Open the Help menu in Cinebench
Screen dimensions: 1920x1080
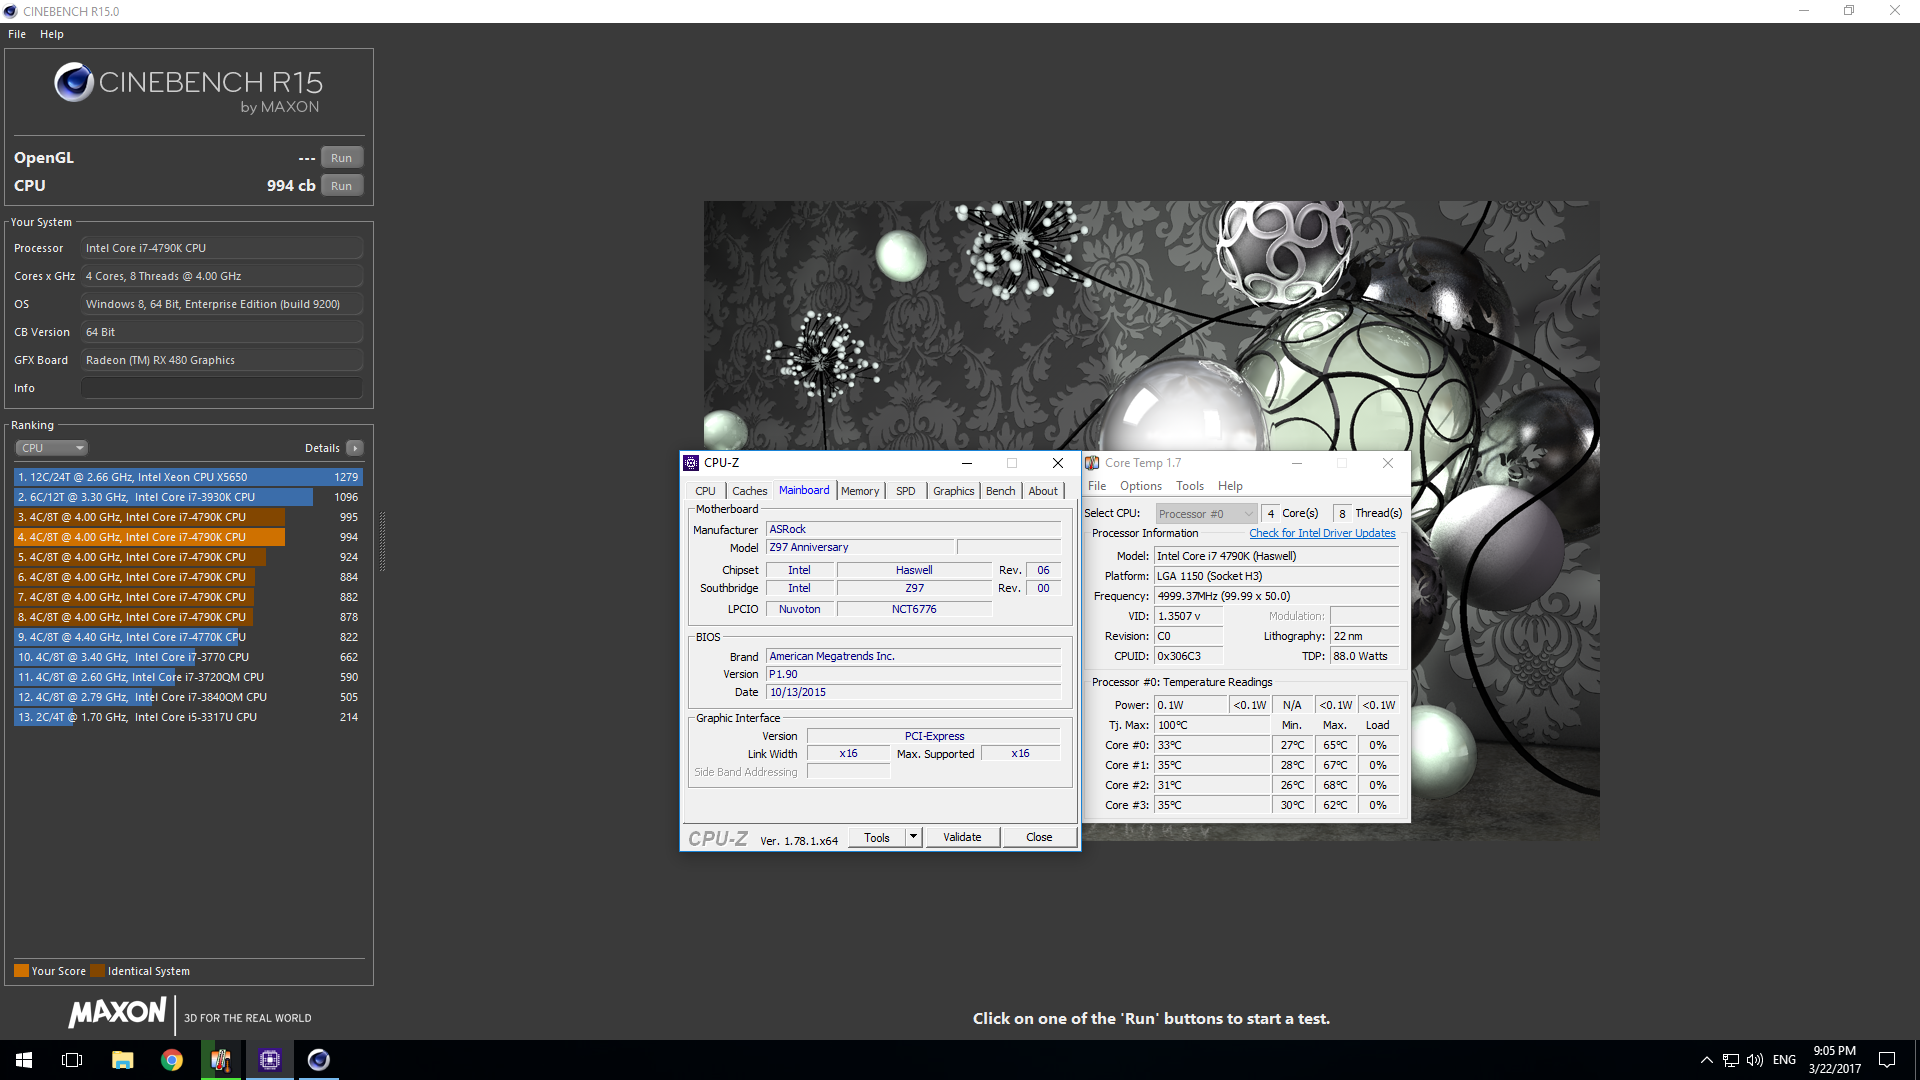coord(52,34)
